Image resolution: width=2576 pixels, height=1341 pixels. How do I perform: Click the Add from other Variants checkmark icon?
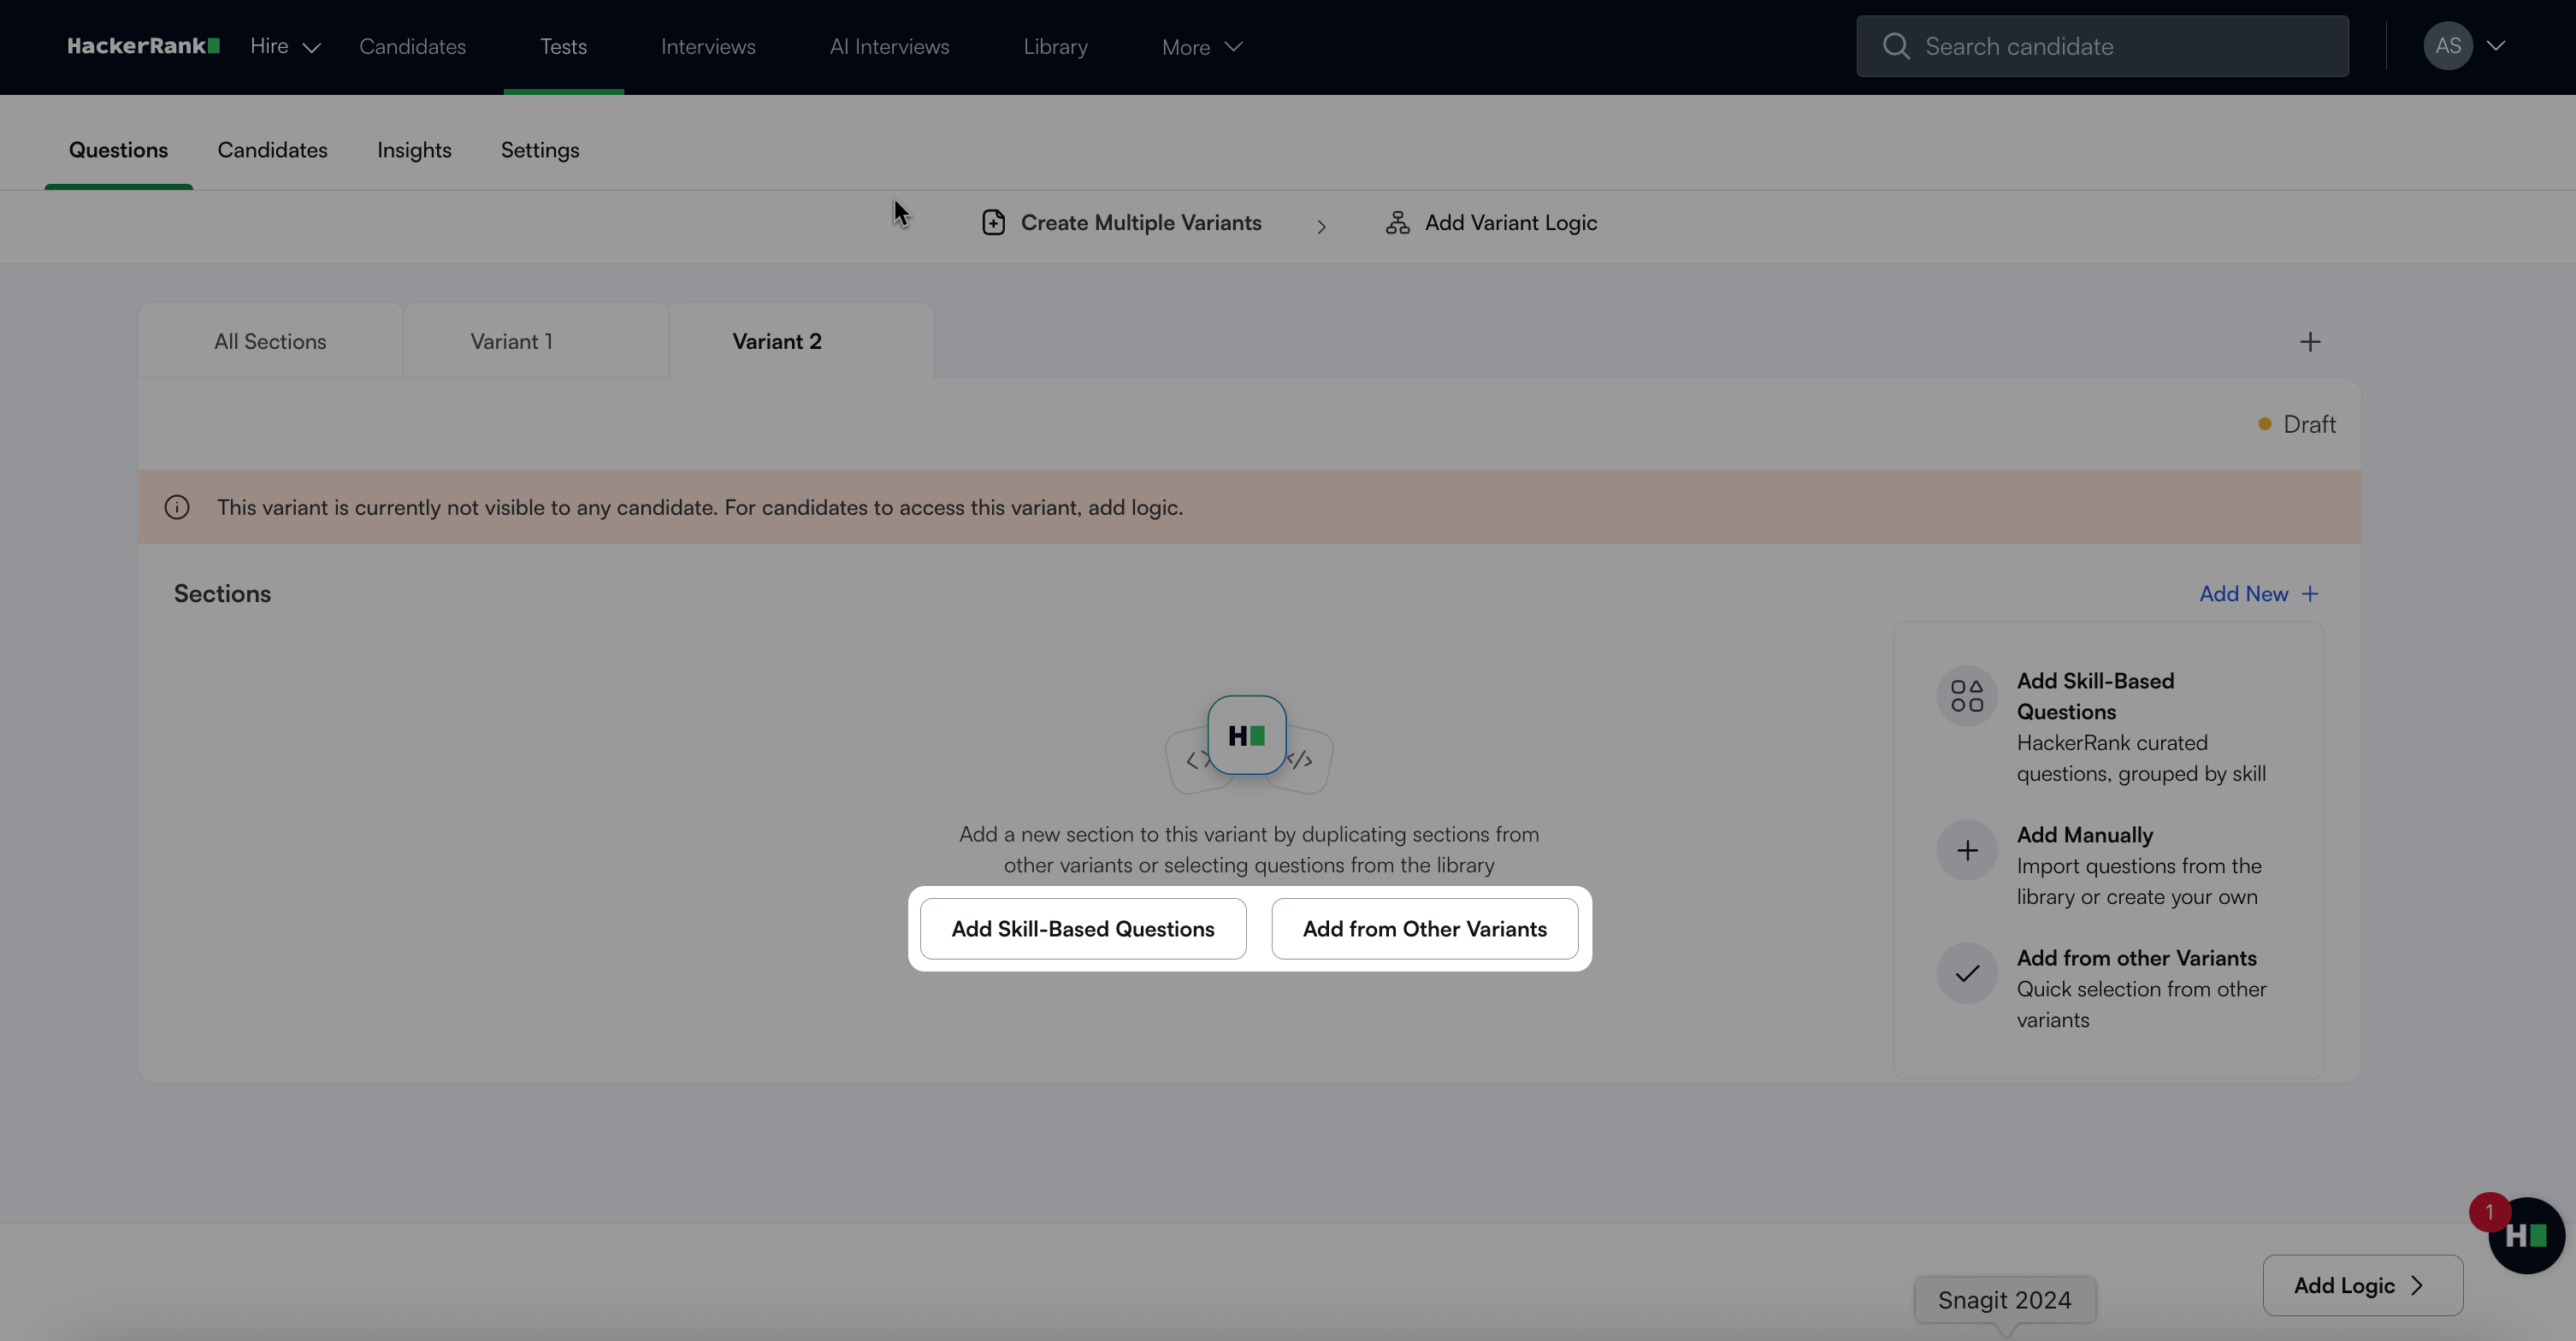coord(1966,974)
